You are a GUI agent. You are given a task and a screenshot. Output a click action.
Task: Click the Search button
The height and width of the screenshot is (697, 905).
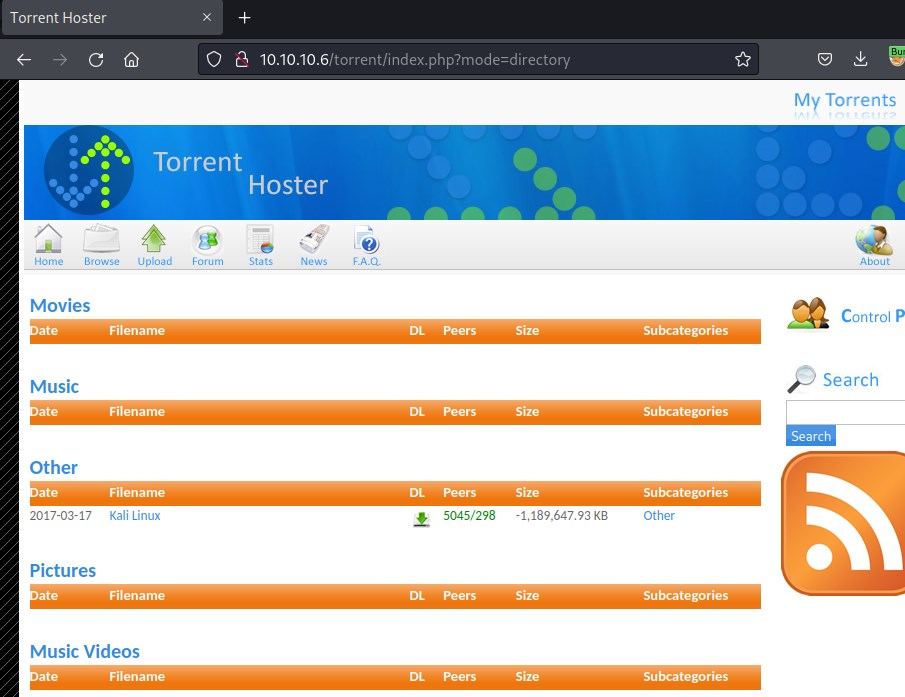(x=810, y=436)
